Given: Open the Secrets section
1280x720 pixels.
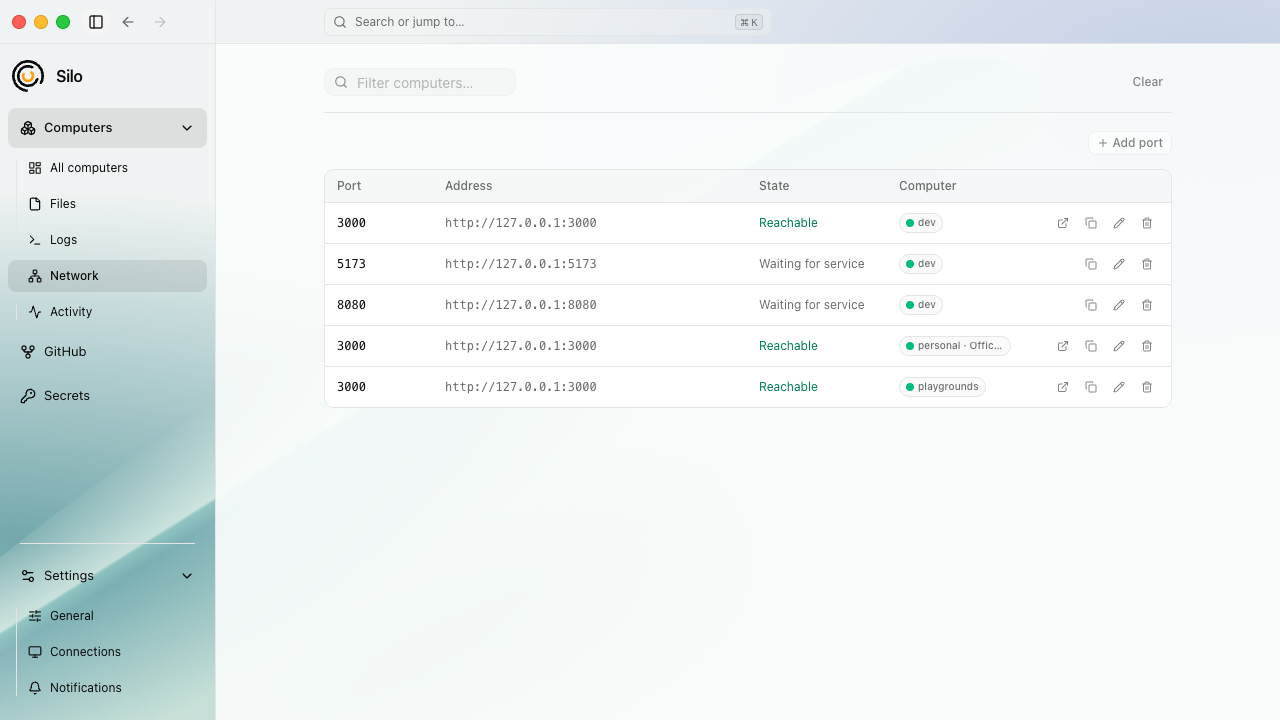Looking at the screenshot, I should point(107,396).
